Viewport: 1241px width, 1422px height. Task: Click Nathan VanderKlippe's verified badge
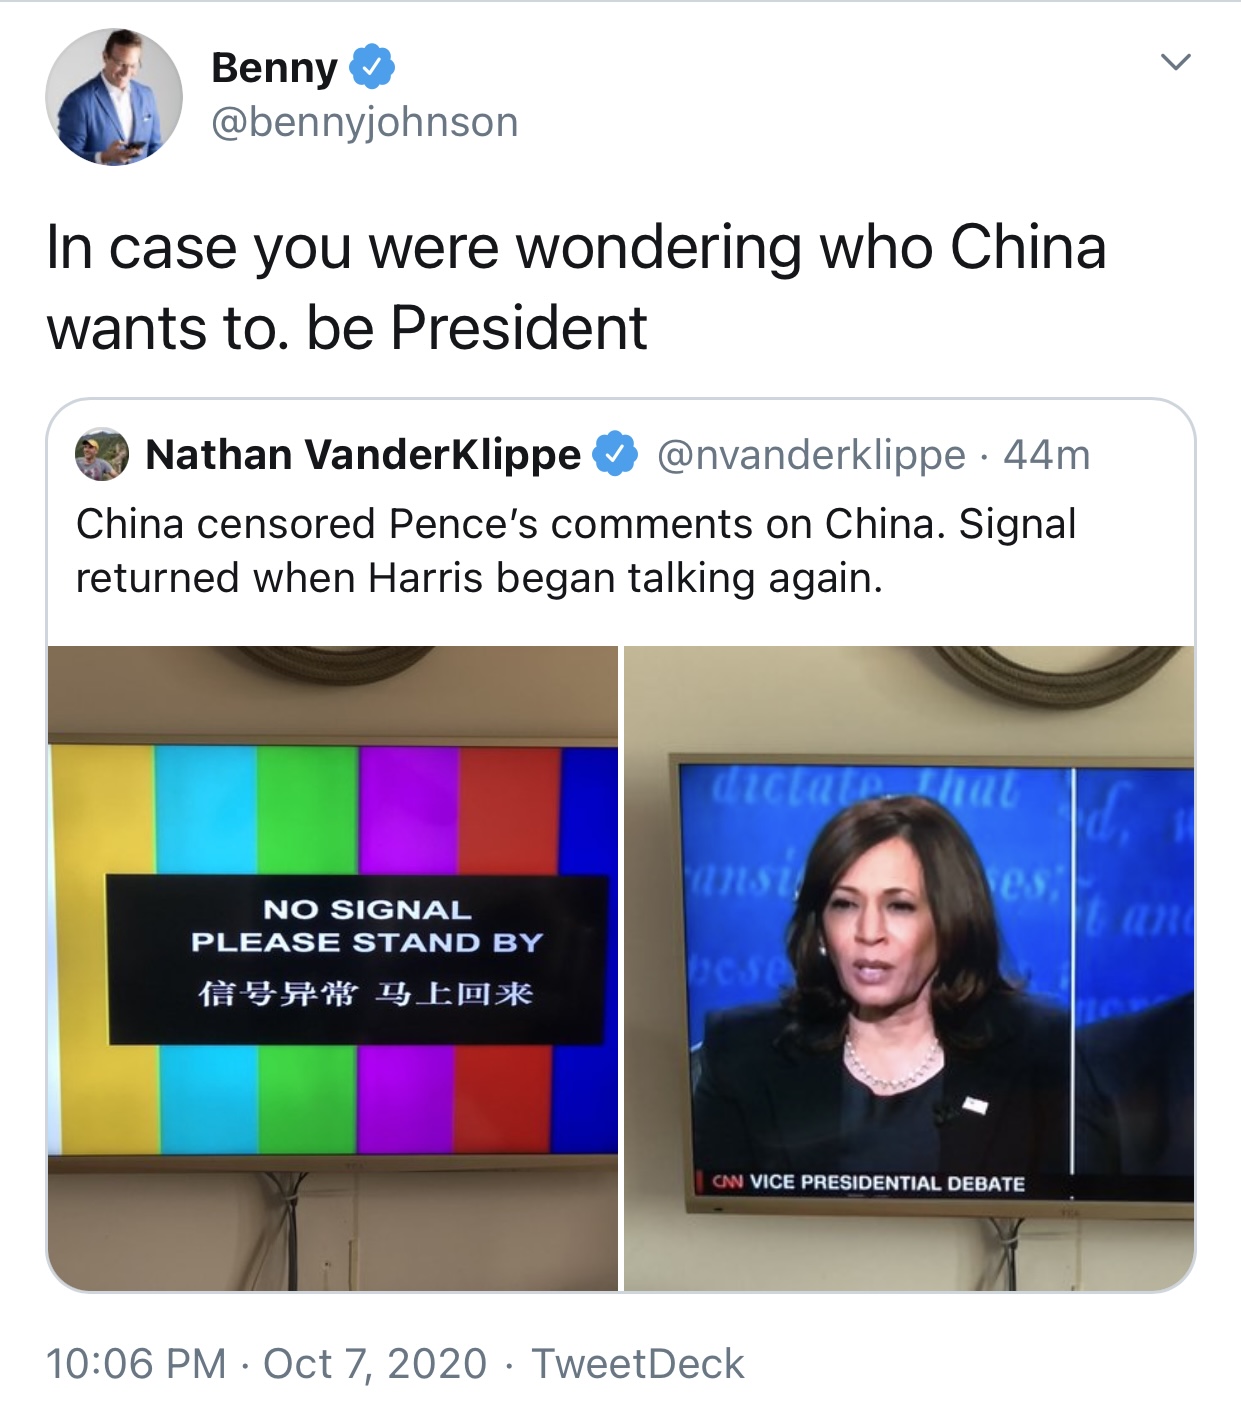[x=616, y=455]
